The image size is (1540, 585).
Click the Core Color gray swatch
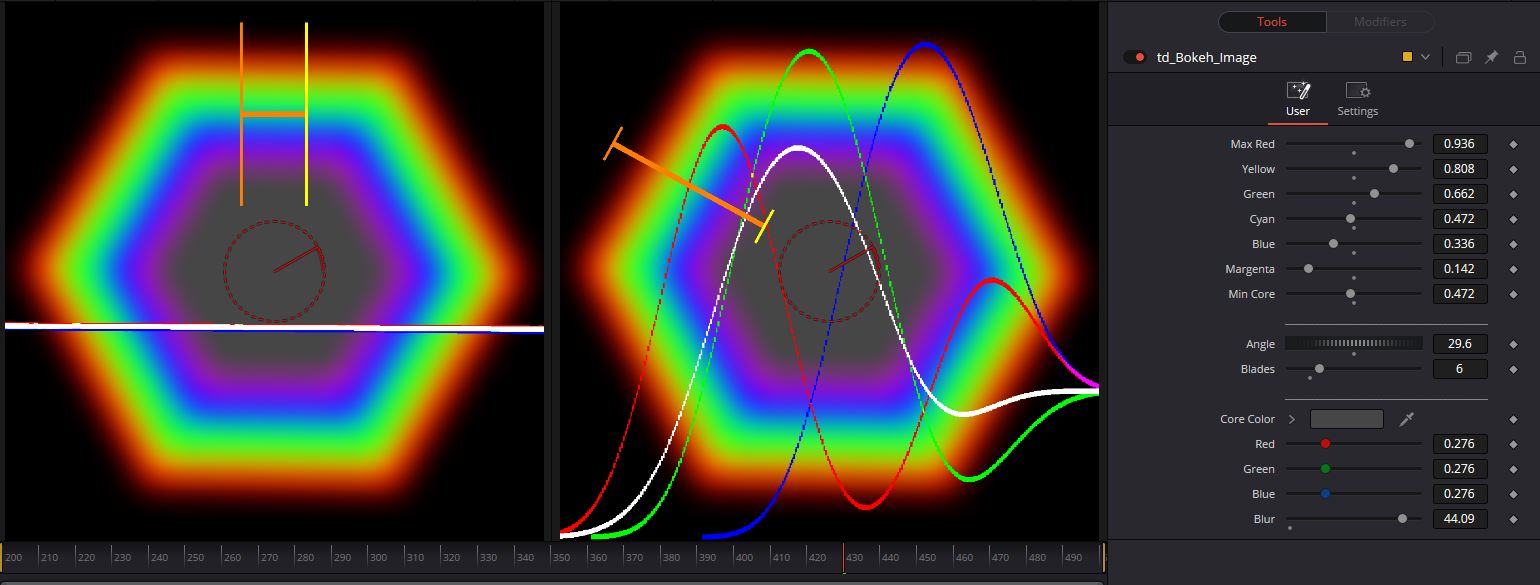pyautogui.click(x=1347, y=419)
